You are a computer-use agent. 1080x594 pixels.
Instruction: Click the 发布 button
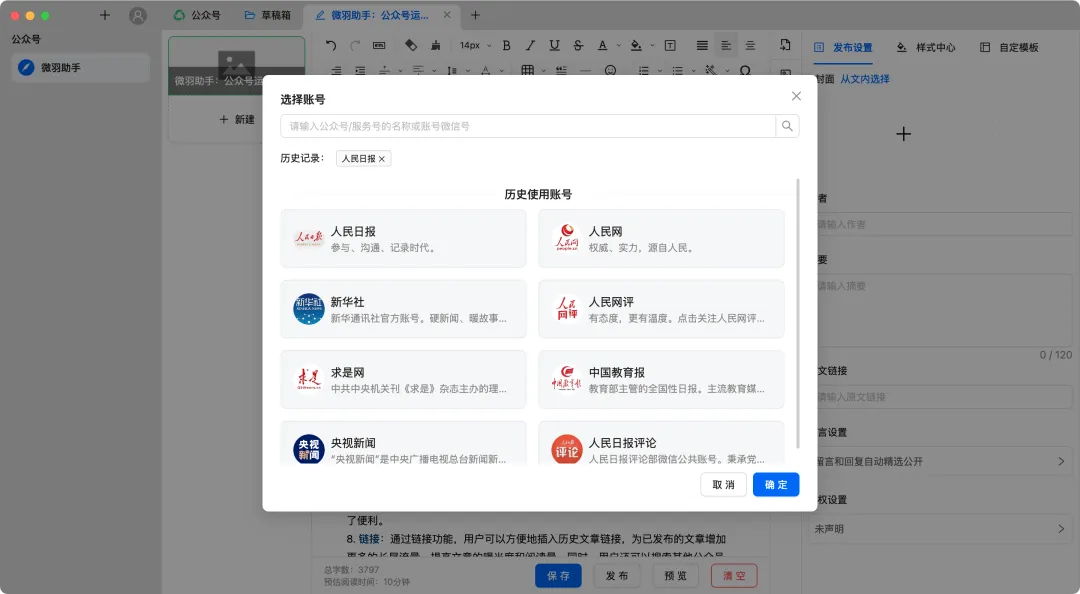click(616, 575)
